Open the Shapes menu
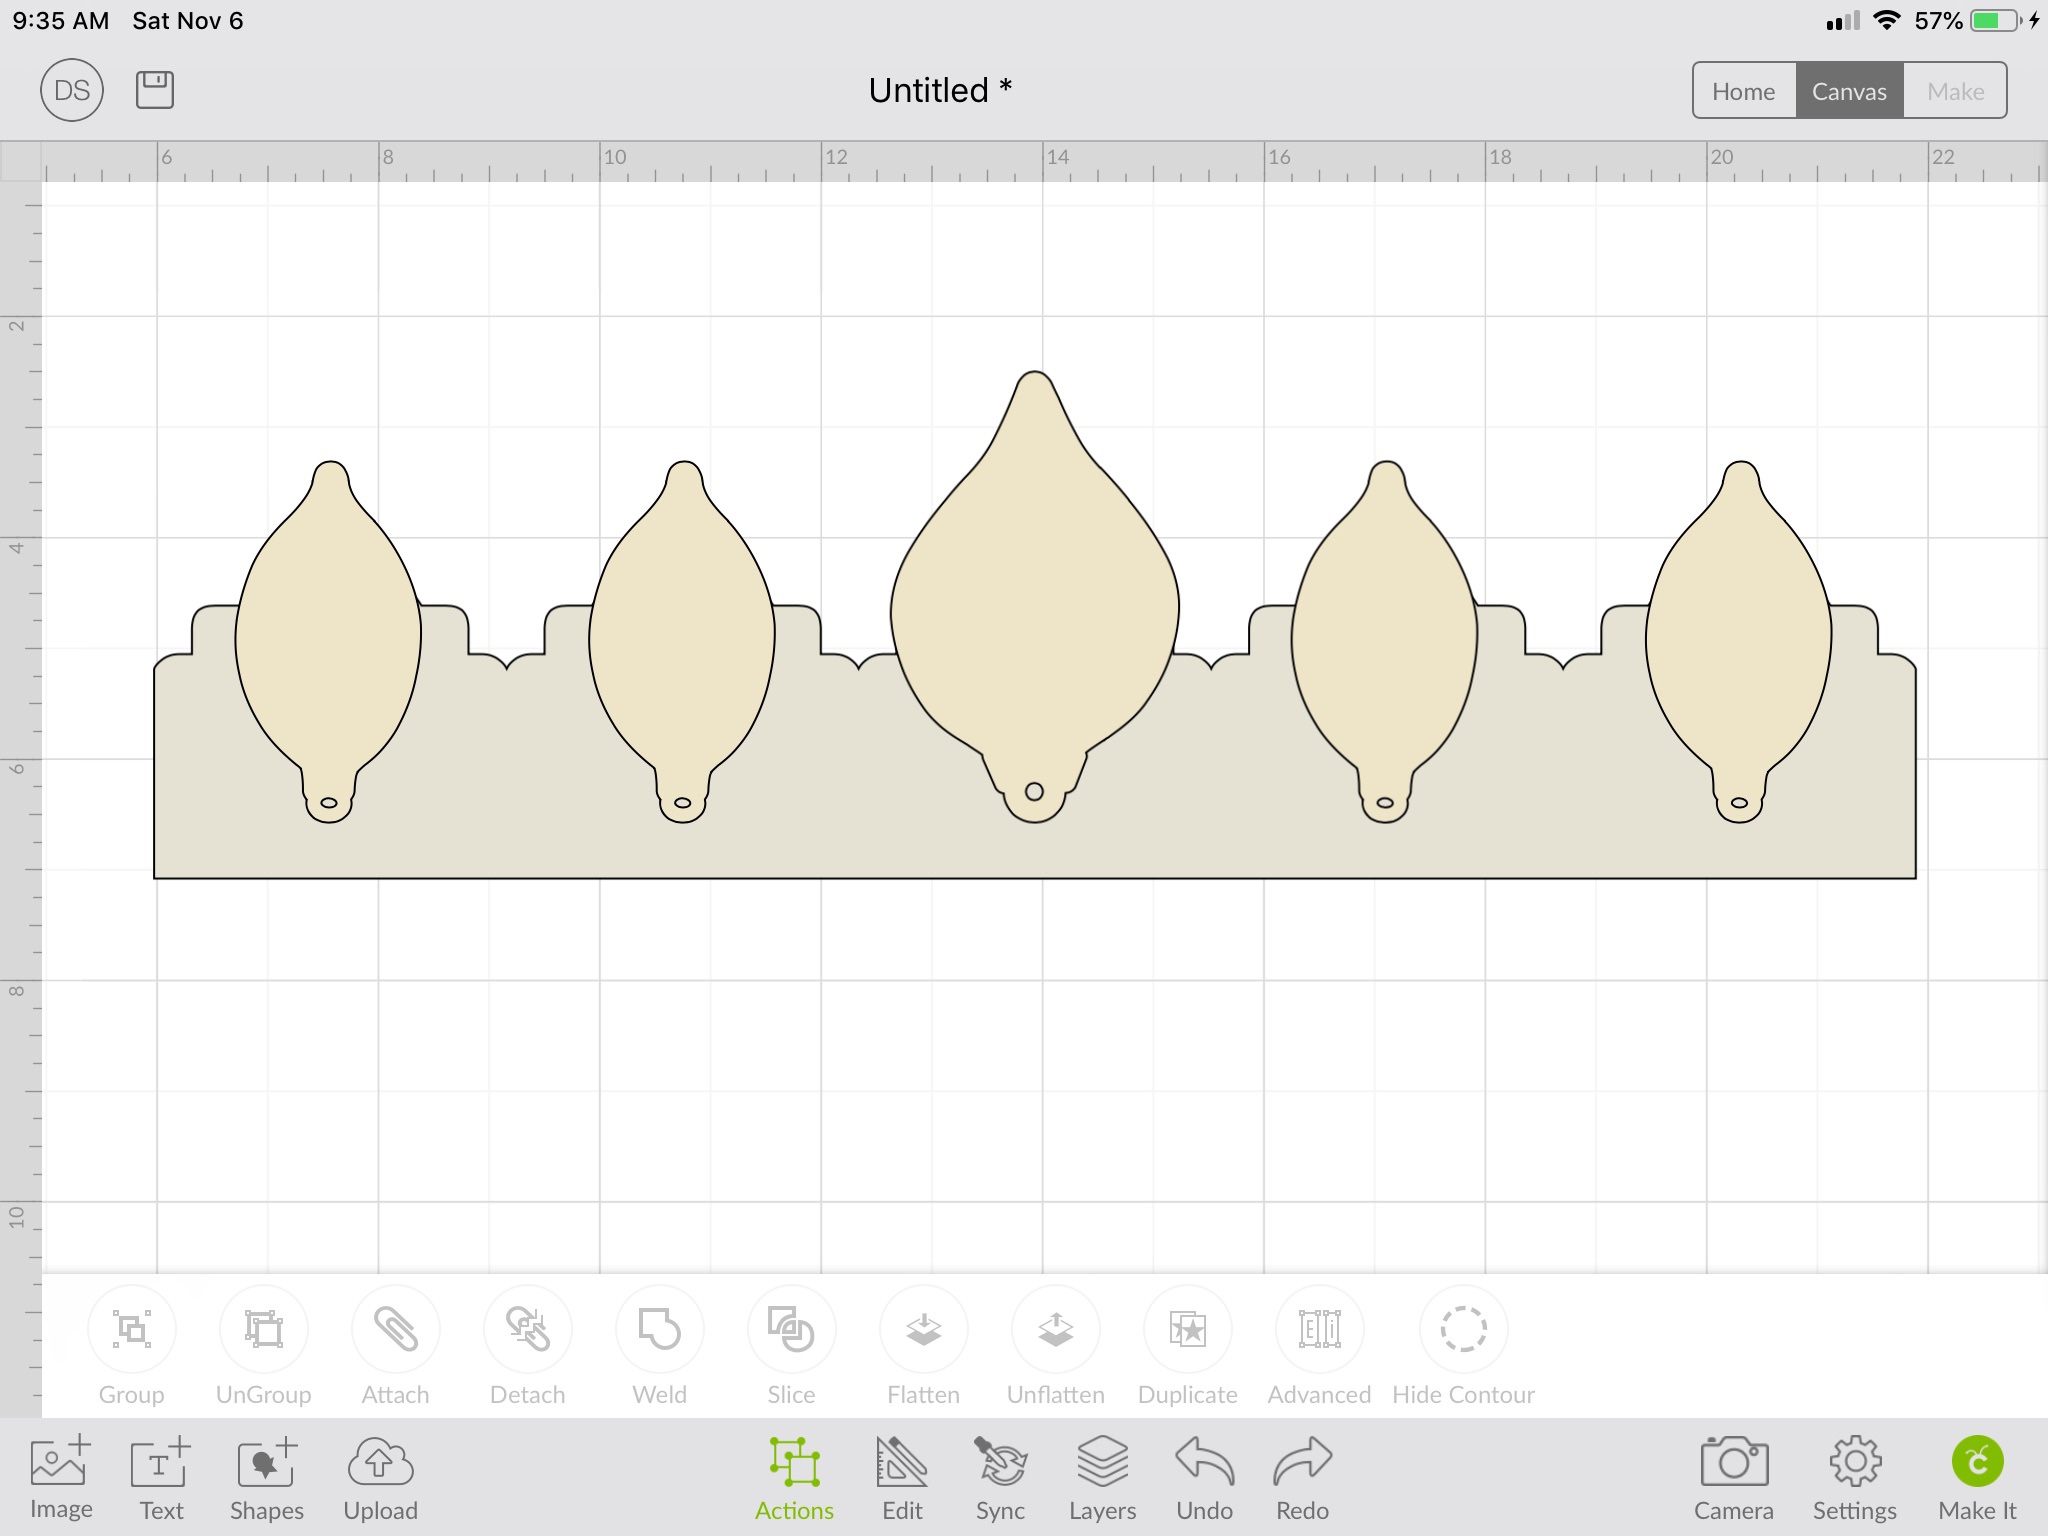The width and height of the screenshot is (2048, 1536). [266, 1478]
